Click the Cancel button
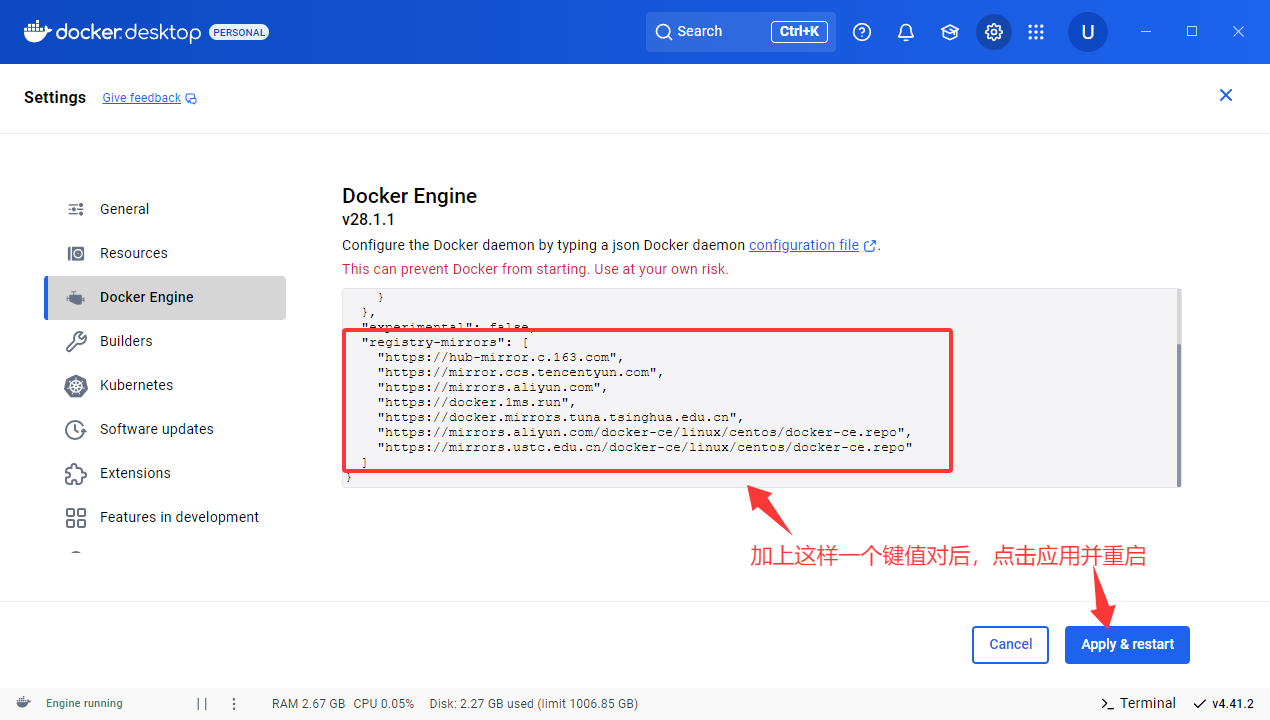Screen dimensions: 1270x720 pyautogui.click(x=1010, y=644)
